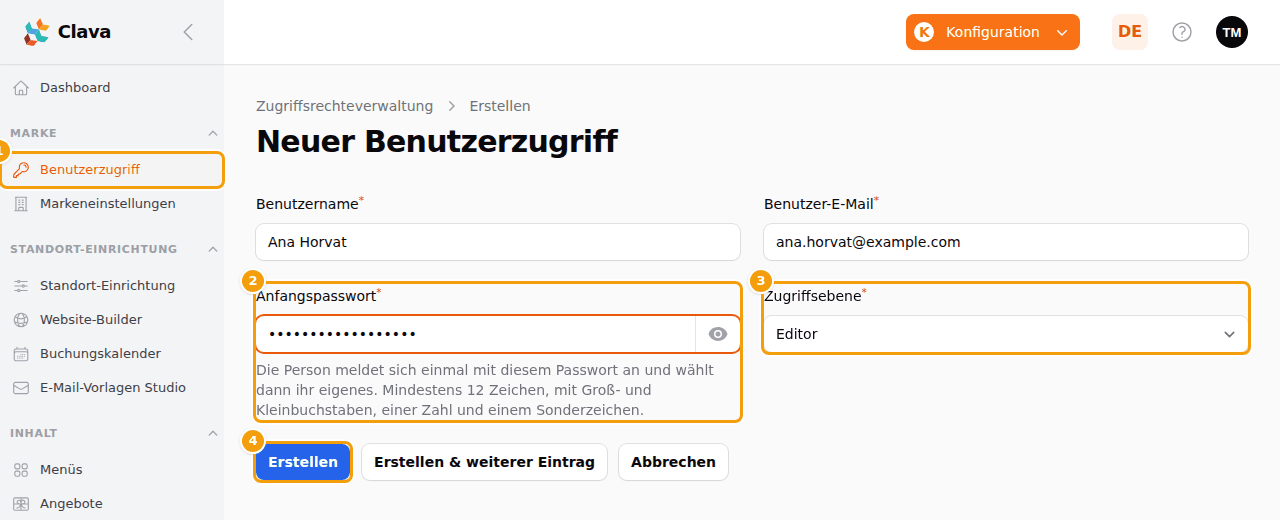
Task: Click the calendar icon for Buchungskalender
Action: 21,354
